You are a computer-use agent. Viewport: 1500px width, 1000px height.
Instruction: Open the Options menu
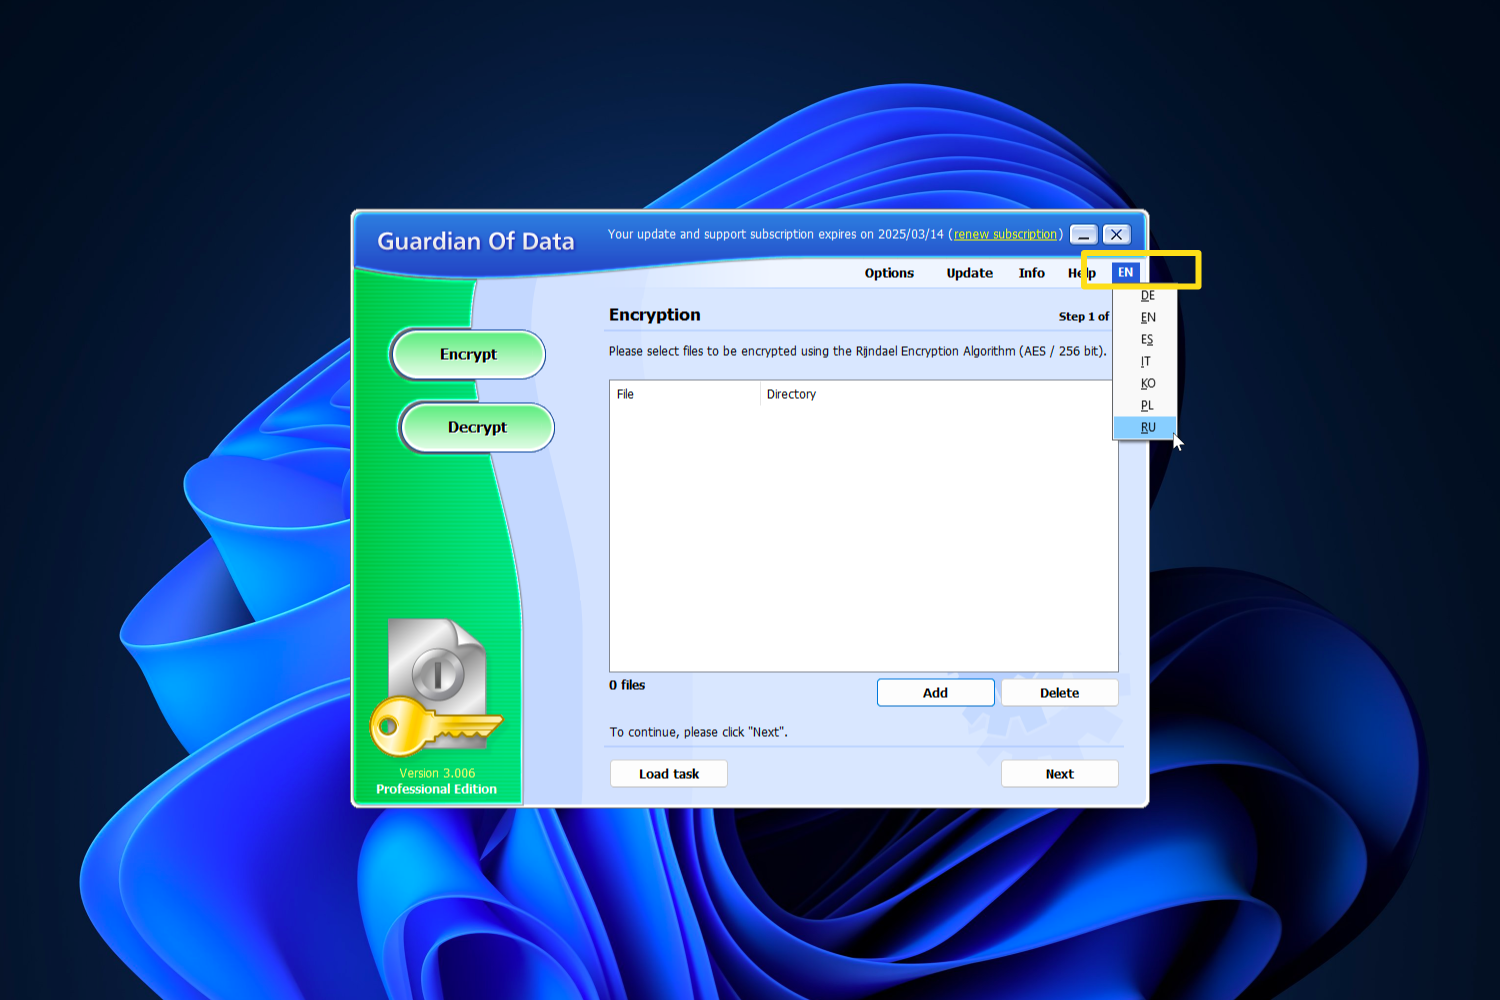[x=889, y=273]
